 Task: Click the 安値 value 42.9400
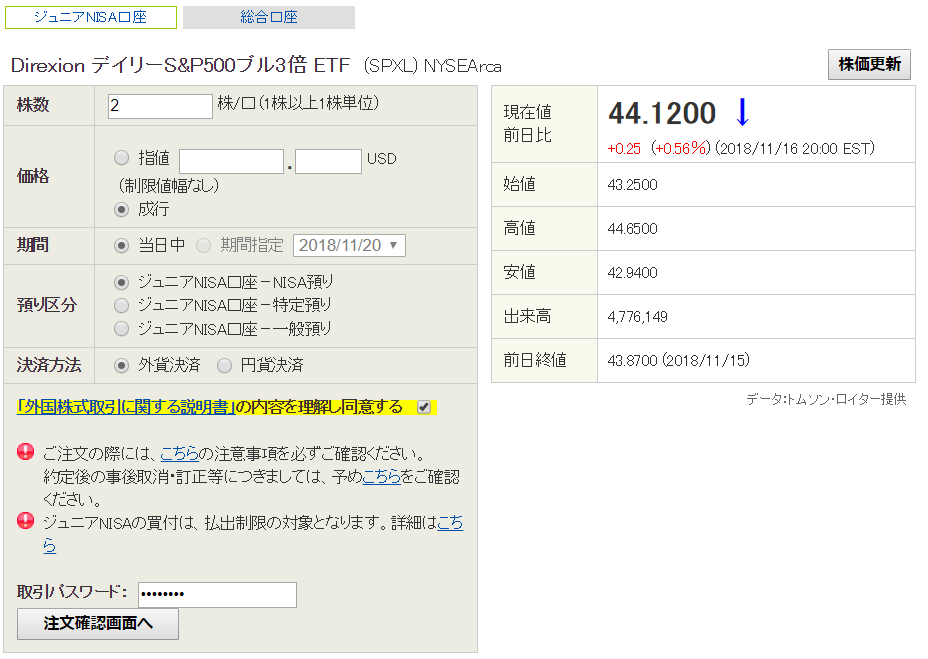tap(632, 273)
